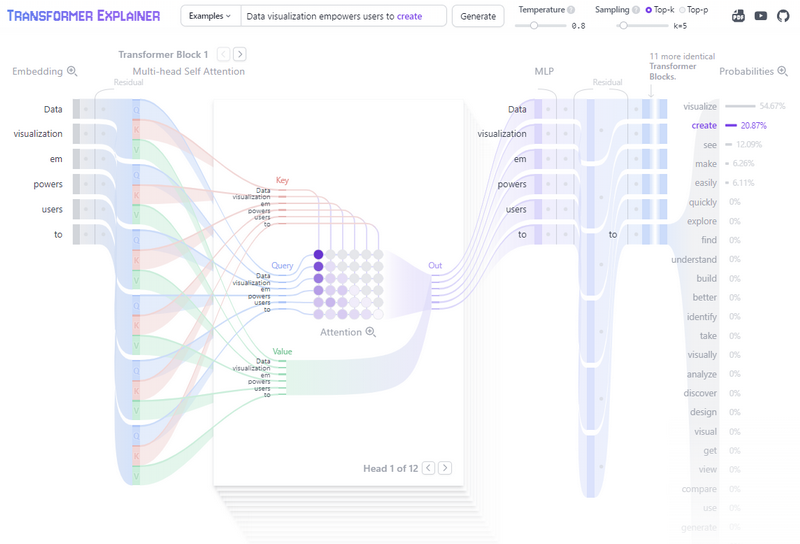Show previous attention head
This screenshot has width=800, height=544.
[x=429, y=468]
